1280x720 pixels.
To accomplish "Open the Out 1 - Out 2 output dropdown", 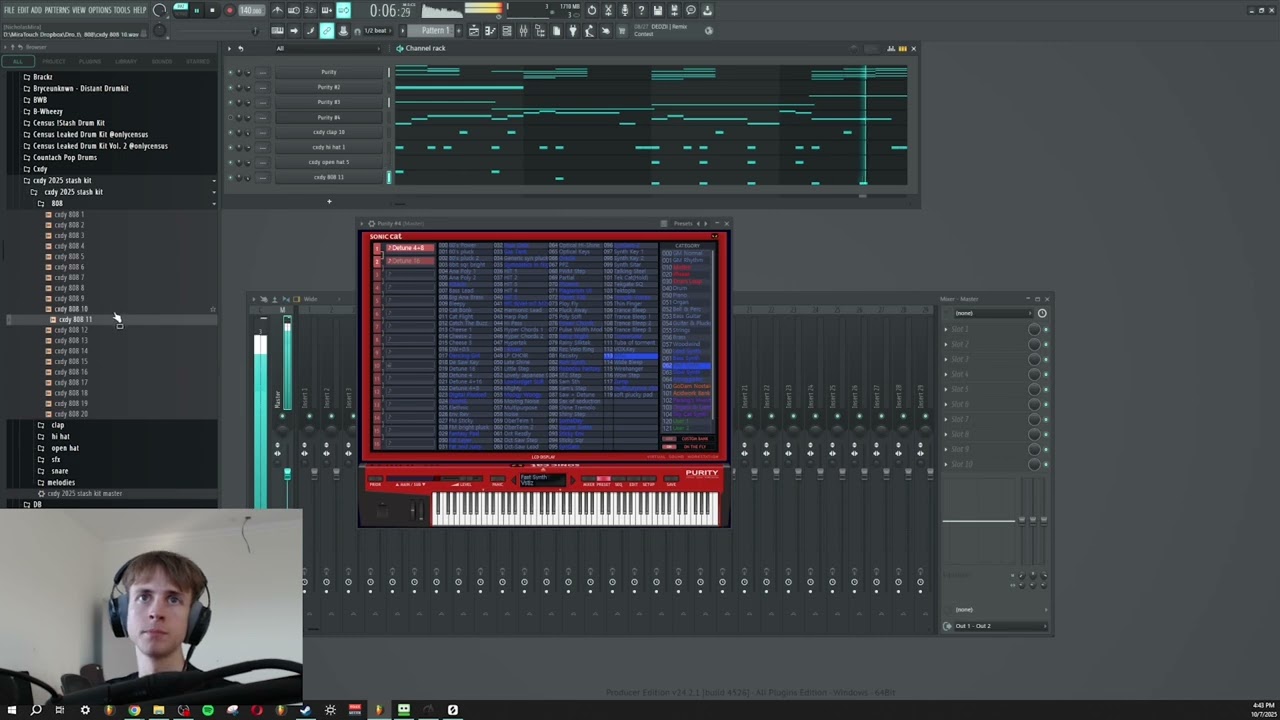I will point(999,626).
